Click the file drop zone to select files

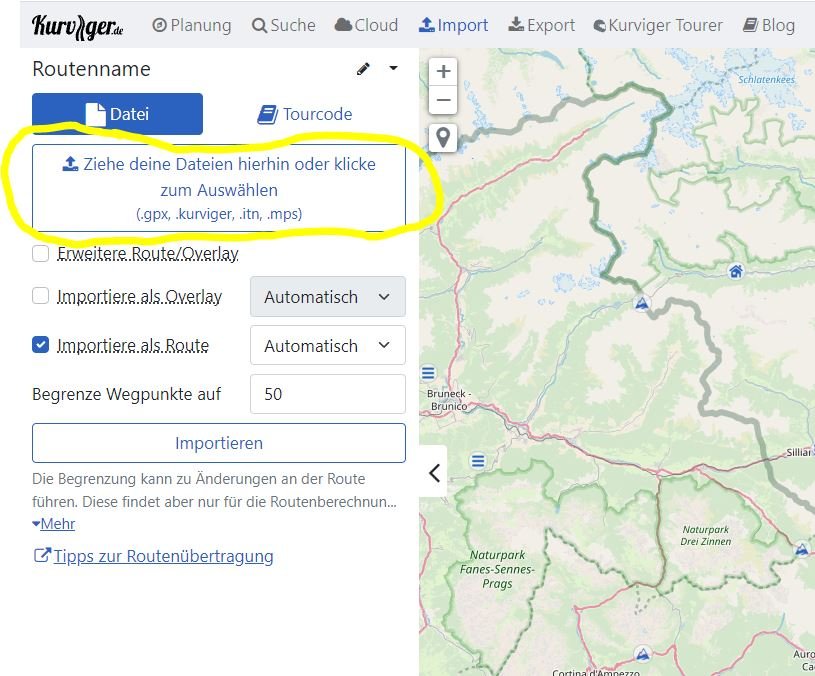click(219, 188)
